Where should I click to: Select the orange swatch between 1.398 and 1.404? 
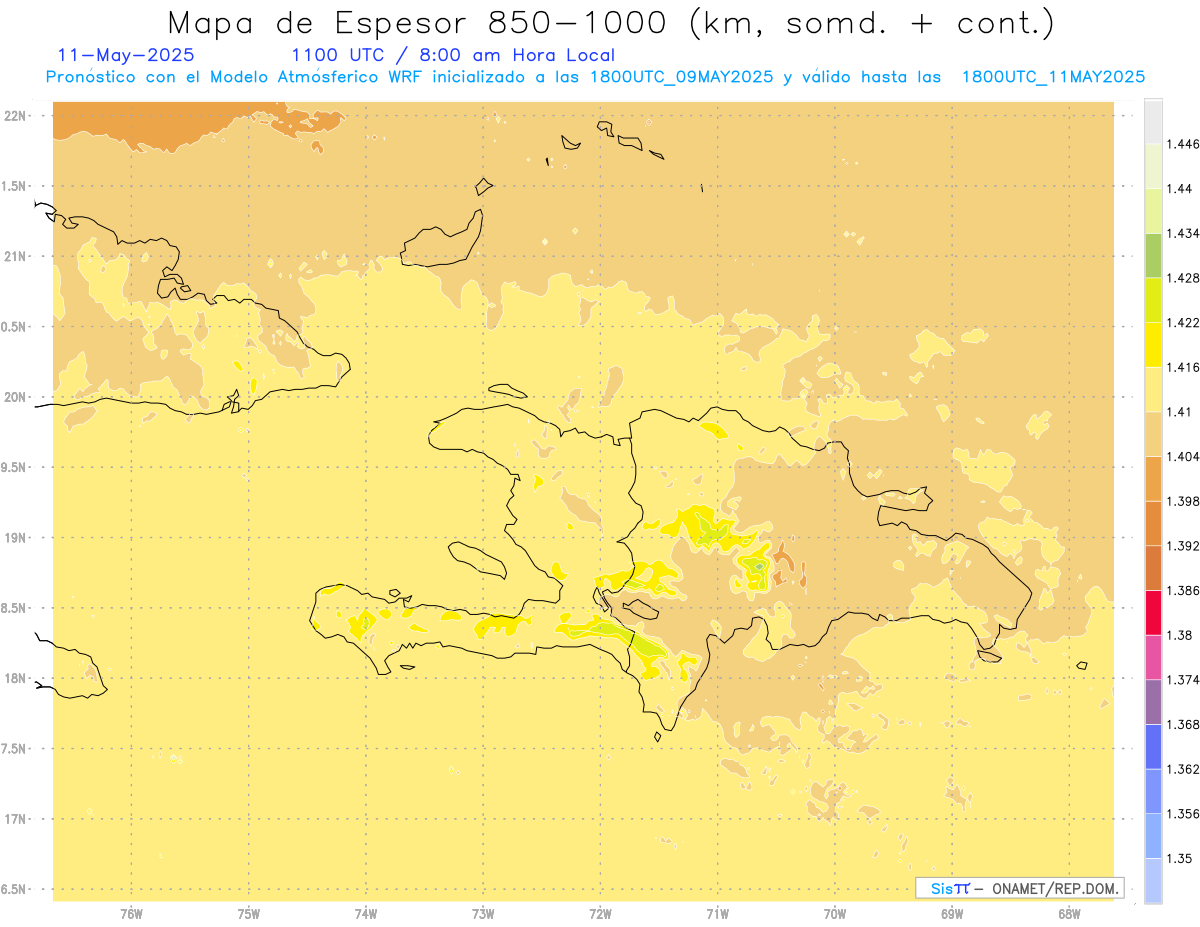pos(1153,479)
